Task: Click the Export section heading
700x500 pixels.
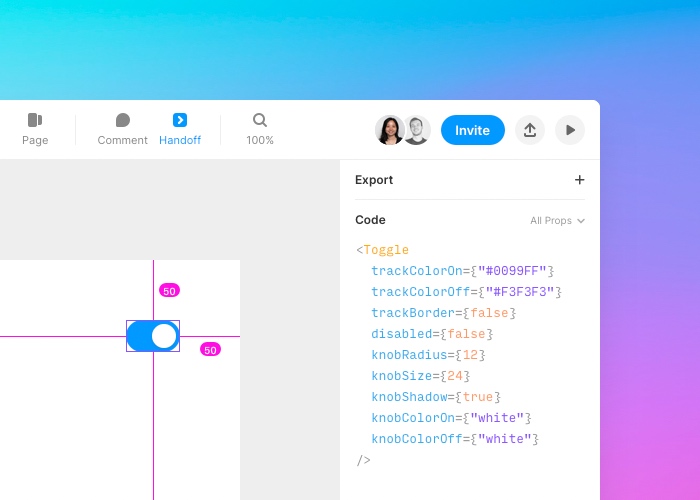Action: point(374,180)
